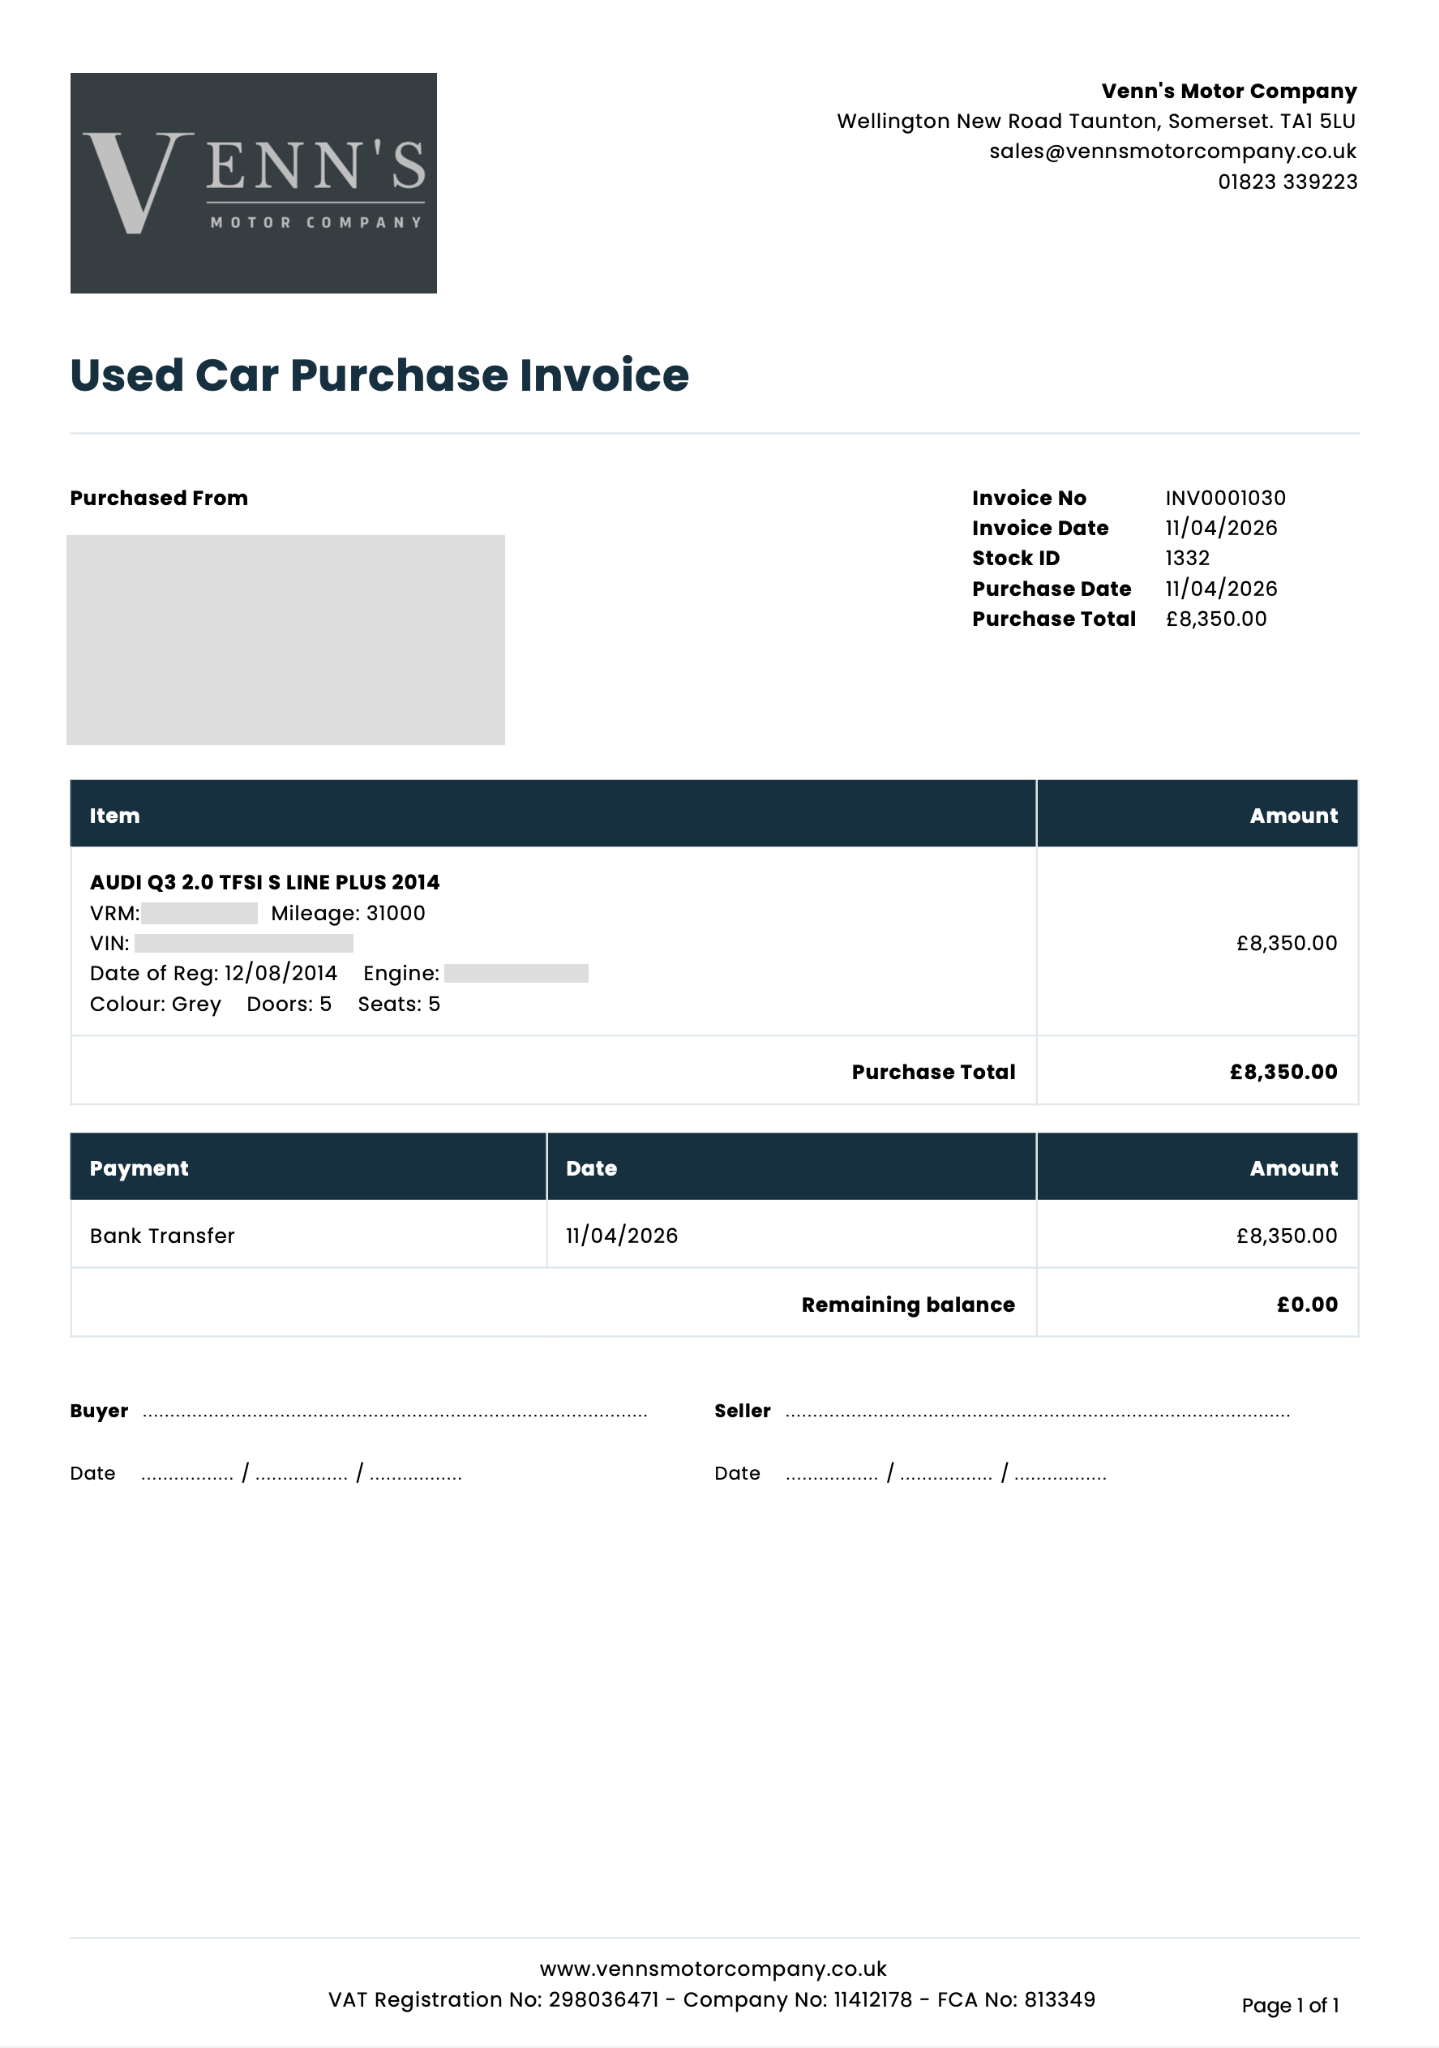Click the Venn's Motor Company name in header

[x=1229, y=91]
